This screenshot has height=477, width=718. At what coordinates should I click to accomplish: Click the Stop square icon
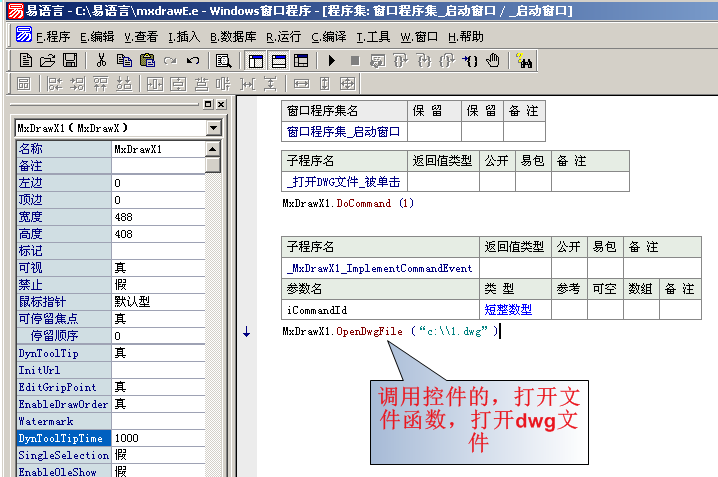click(x=355, y=60)
